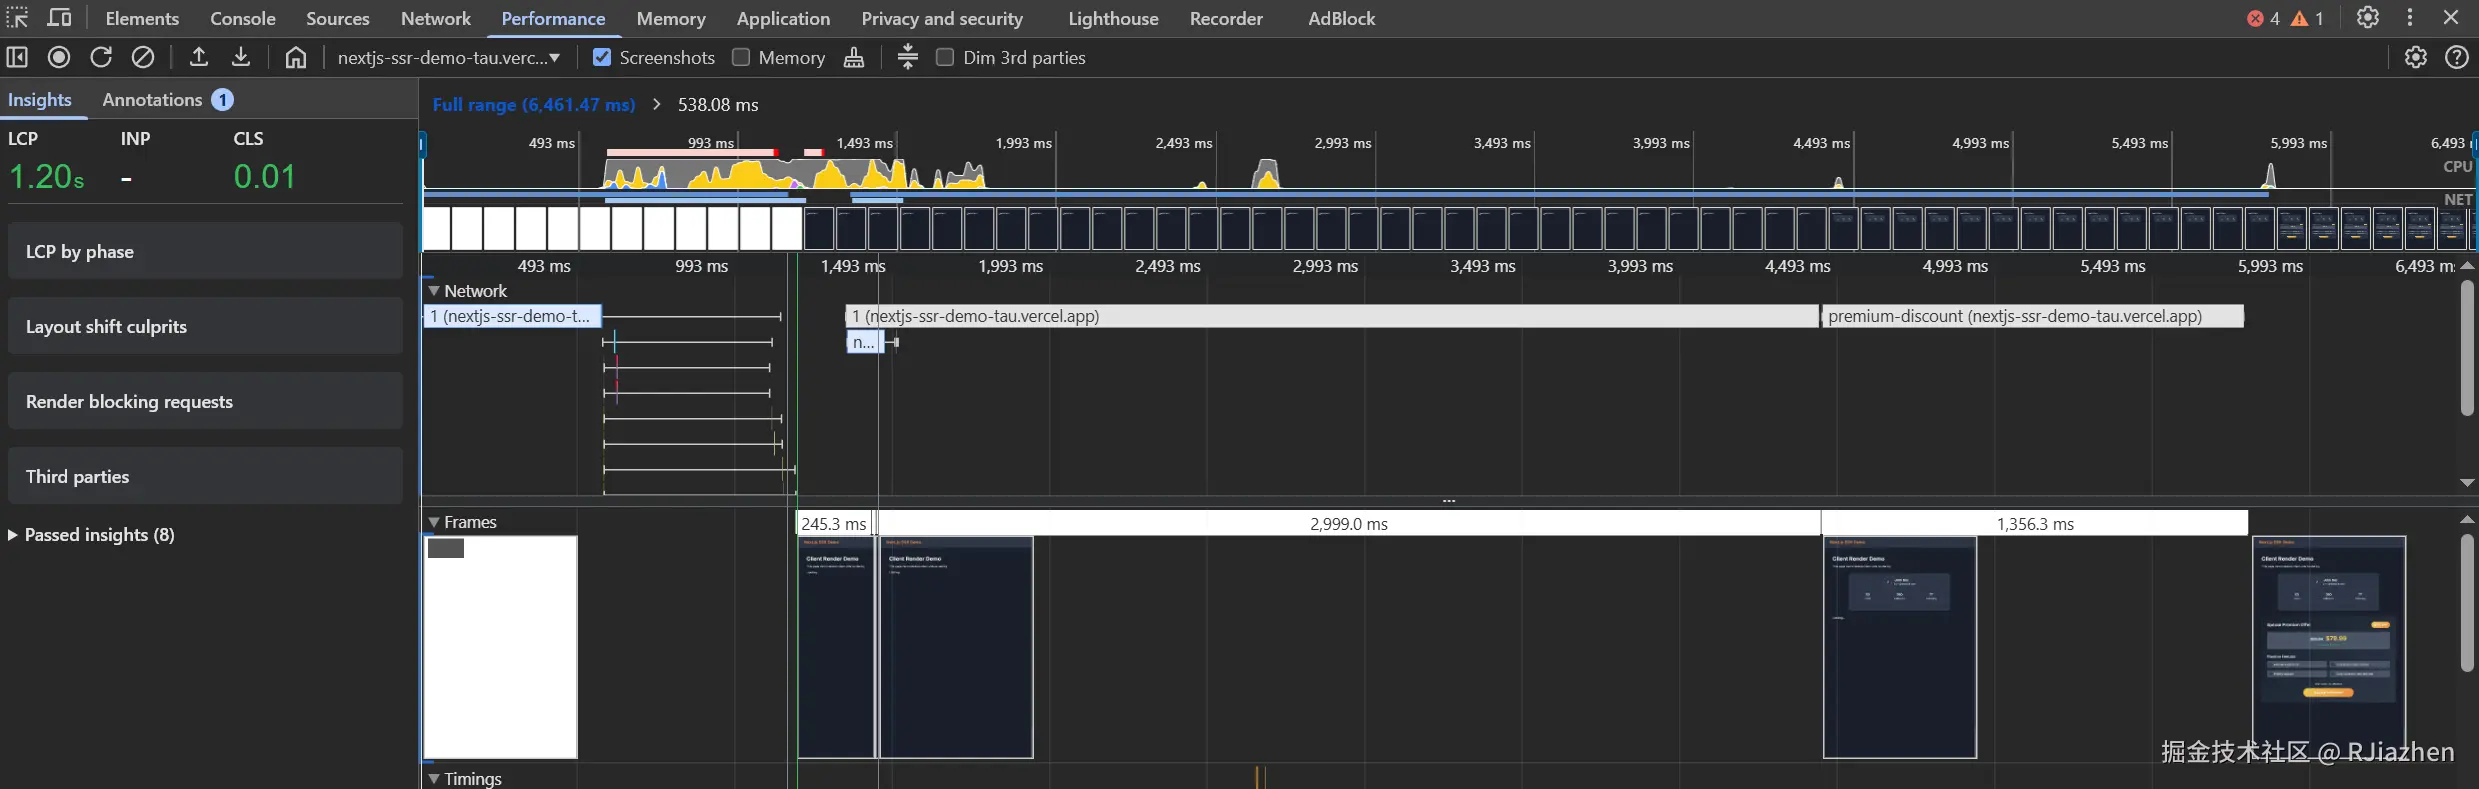2479x789 pixels.
Task: Click the Full range breadcrumb link
Action: pyautogui.click(x=533, y=105)
